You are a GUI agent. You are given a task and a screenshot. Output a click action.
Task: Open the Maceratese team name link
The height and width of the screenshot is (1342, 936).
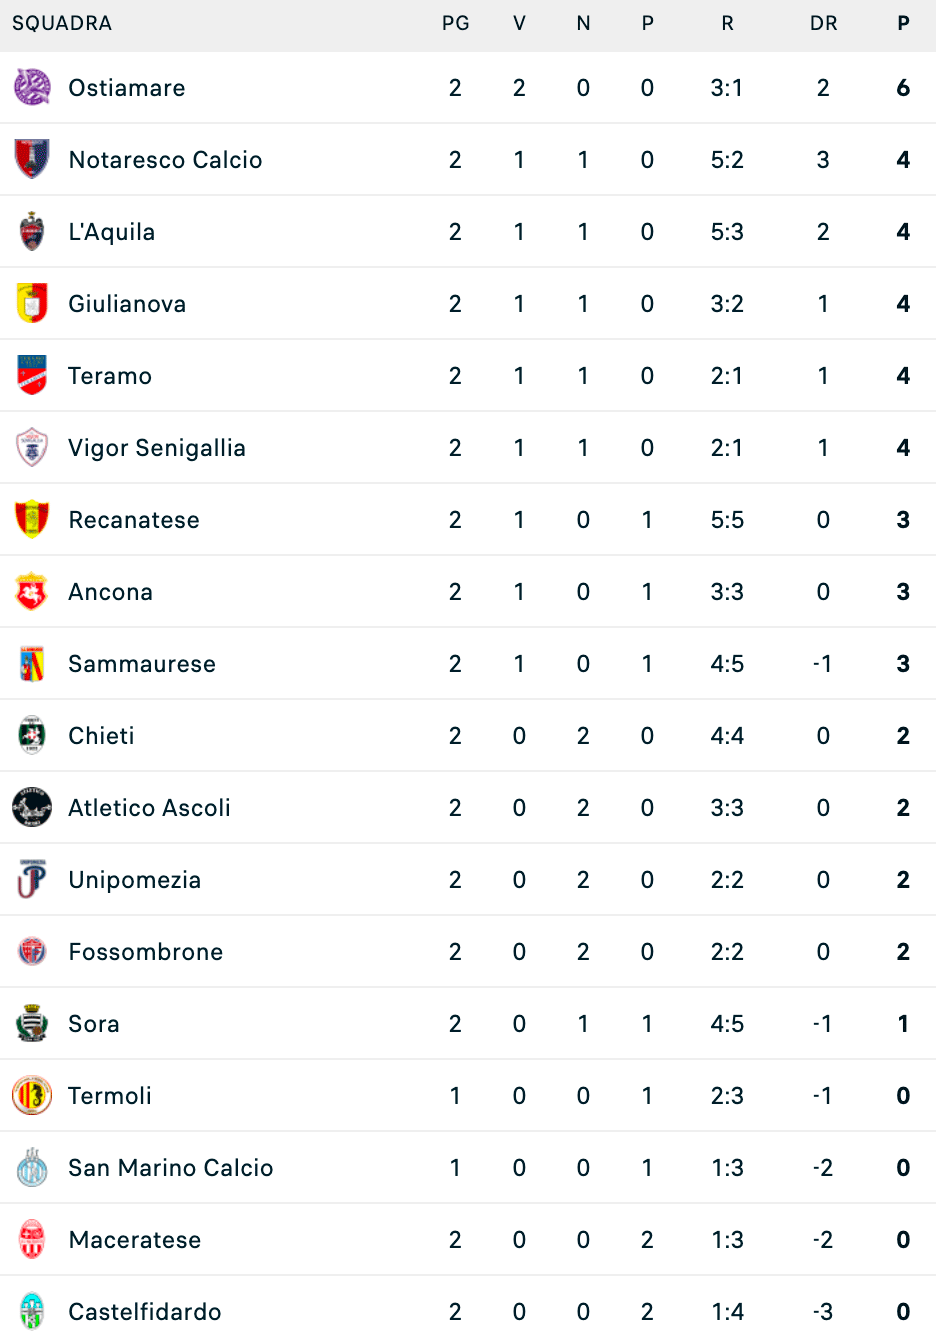(135, 1240)
